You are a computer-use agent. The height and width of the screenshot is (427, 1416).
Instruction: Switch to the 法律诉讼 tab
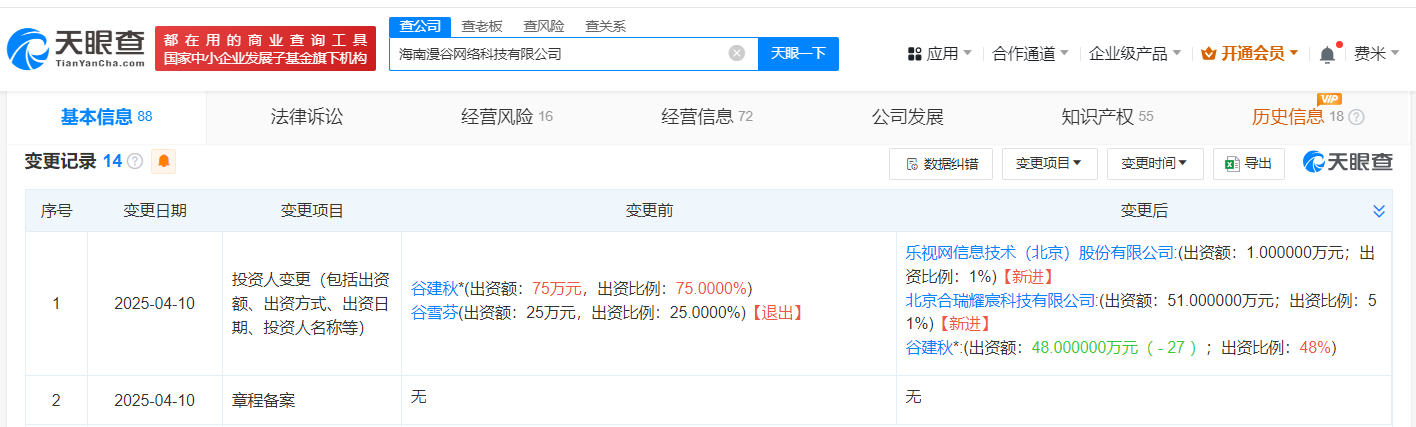click(307, 117)
